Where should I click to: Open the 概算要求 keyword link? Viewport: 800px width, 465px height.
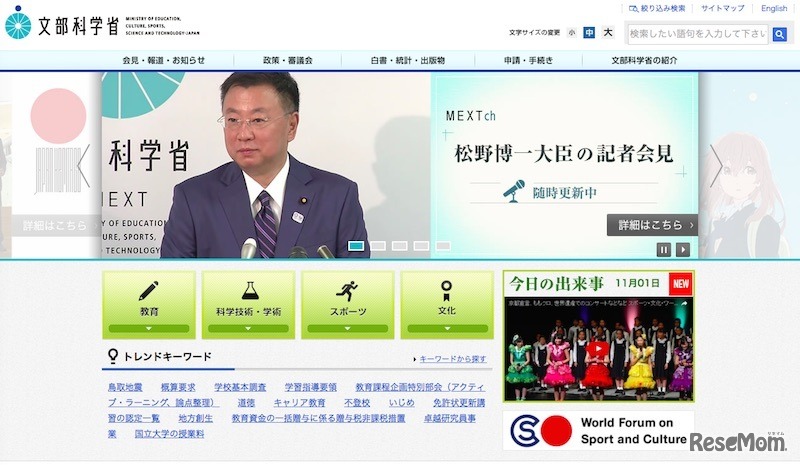(178, 388)
